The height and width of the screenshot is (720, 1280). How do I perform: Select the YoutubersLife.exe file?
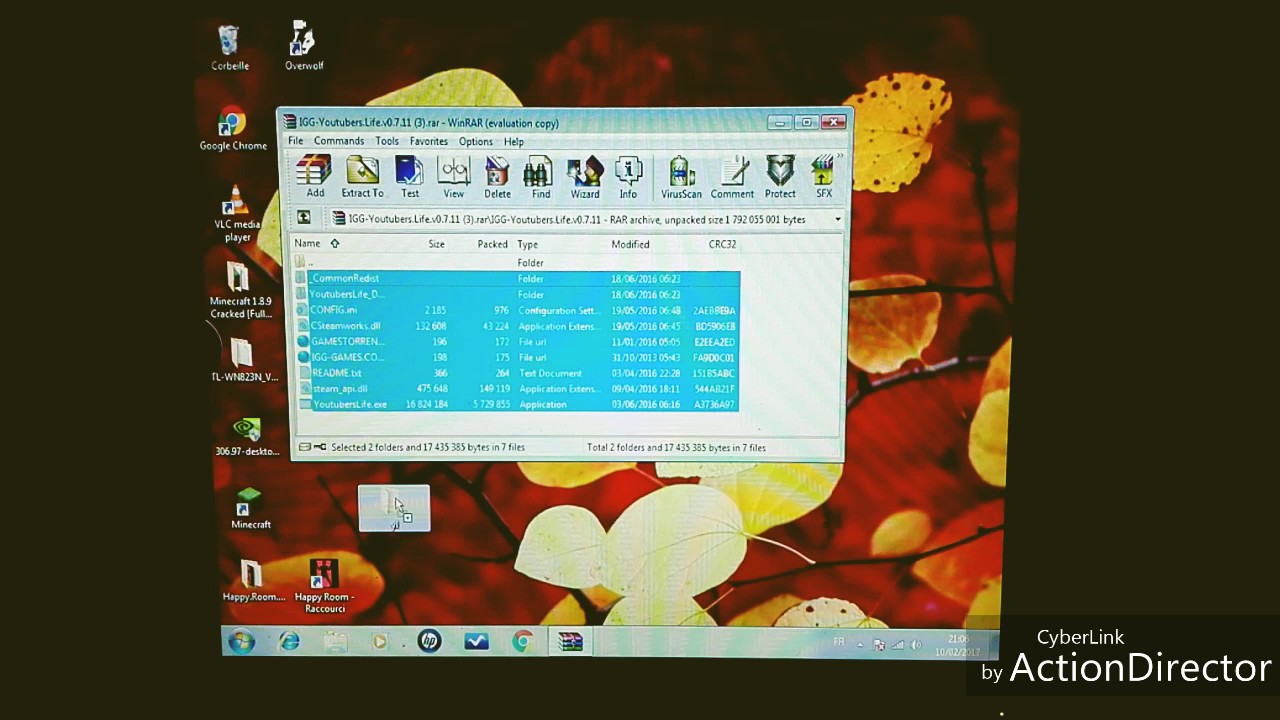pyautogui.click(x=517, y=404)
